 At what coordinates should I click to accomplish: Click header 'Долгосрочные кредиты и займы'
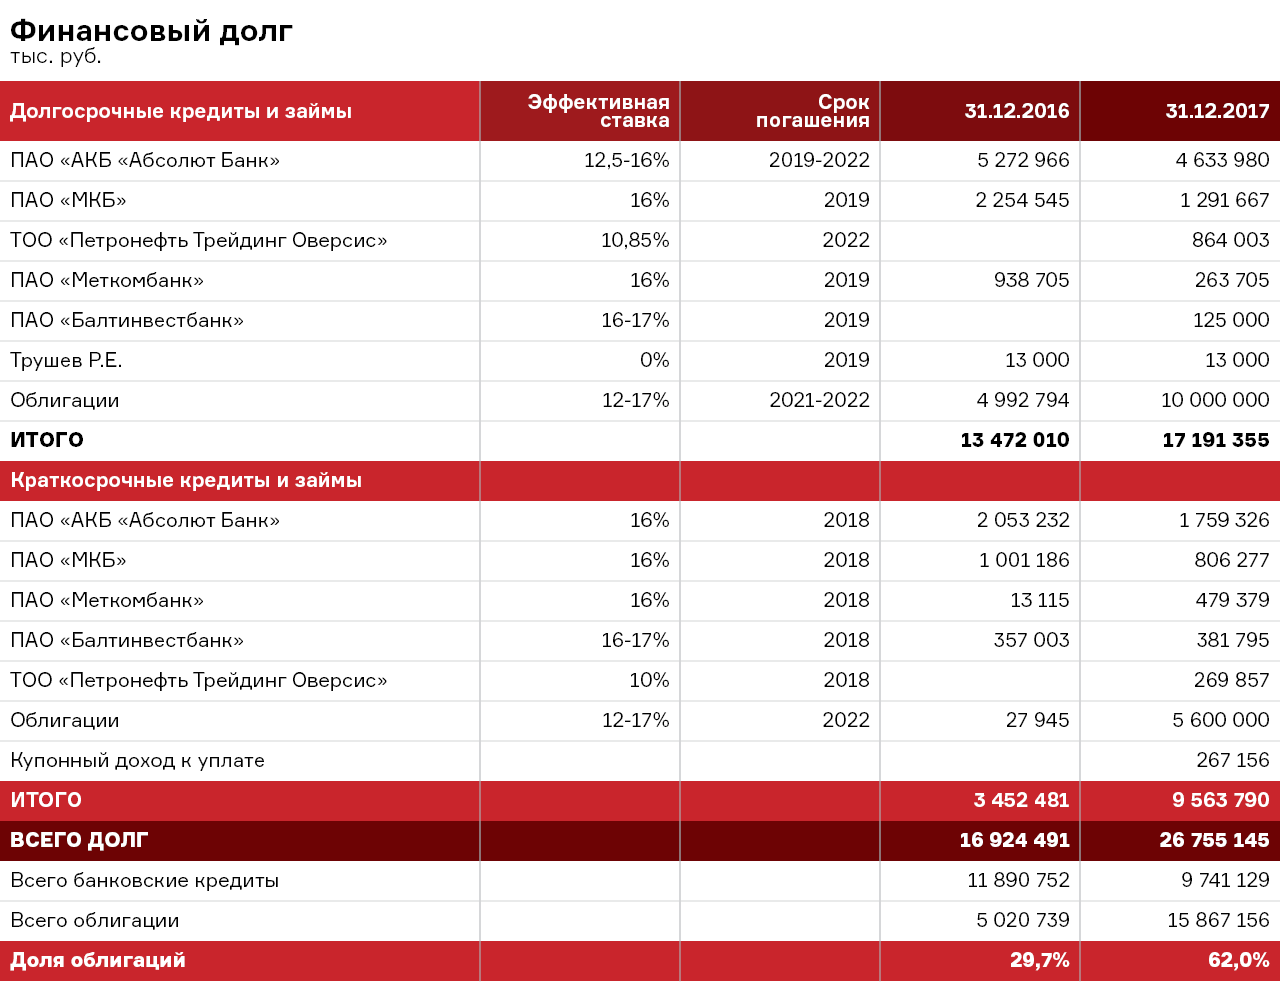pos(181,111)
